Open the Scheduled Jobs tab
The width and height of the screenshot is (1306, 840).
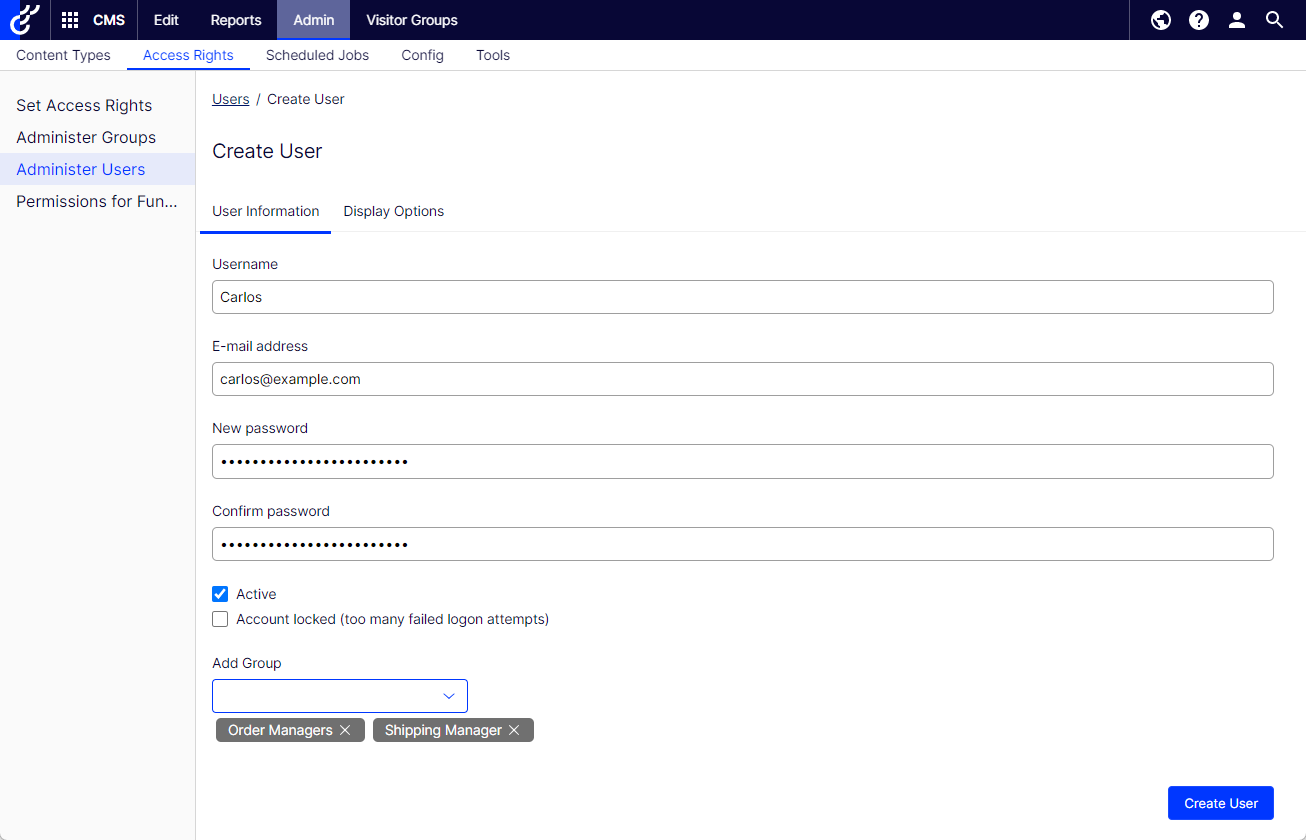pos(317,55)
